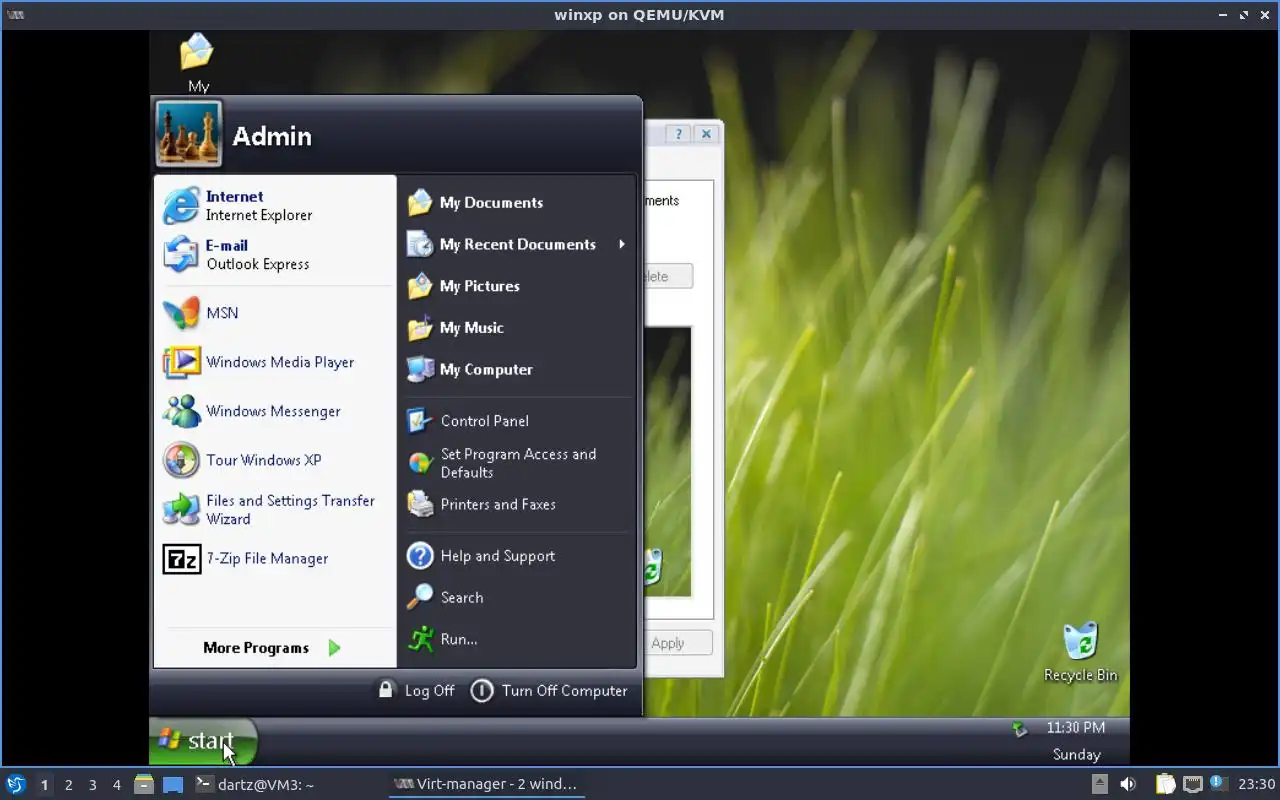This screenshot has height=800, width=1280.
Task: Switch to workspace 2 on host panel
Action: click(x=68, y=785)
